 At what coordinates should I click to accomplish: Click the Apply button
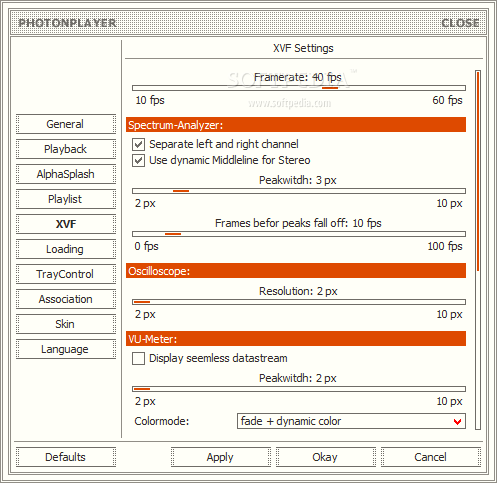220,457
